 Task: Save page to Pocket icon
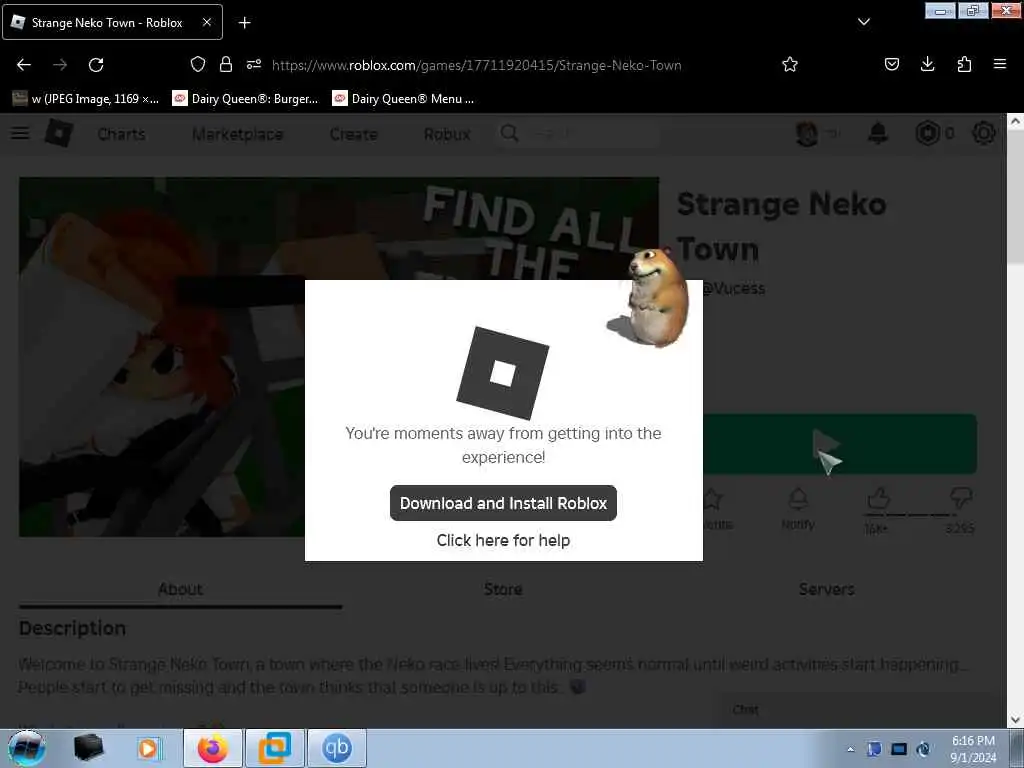click(891, 64)
